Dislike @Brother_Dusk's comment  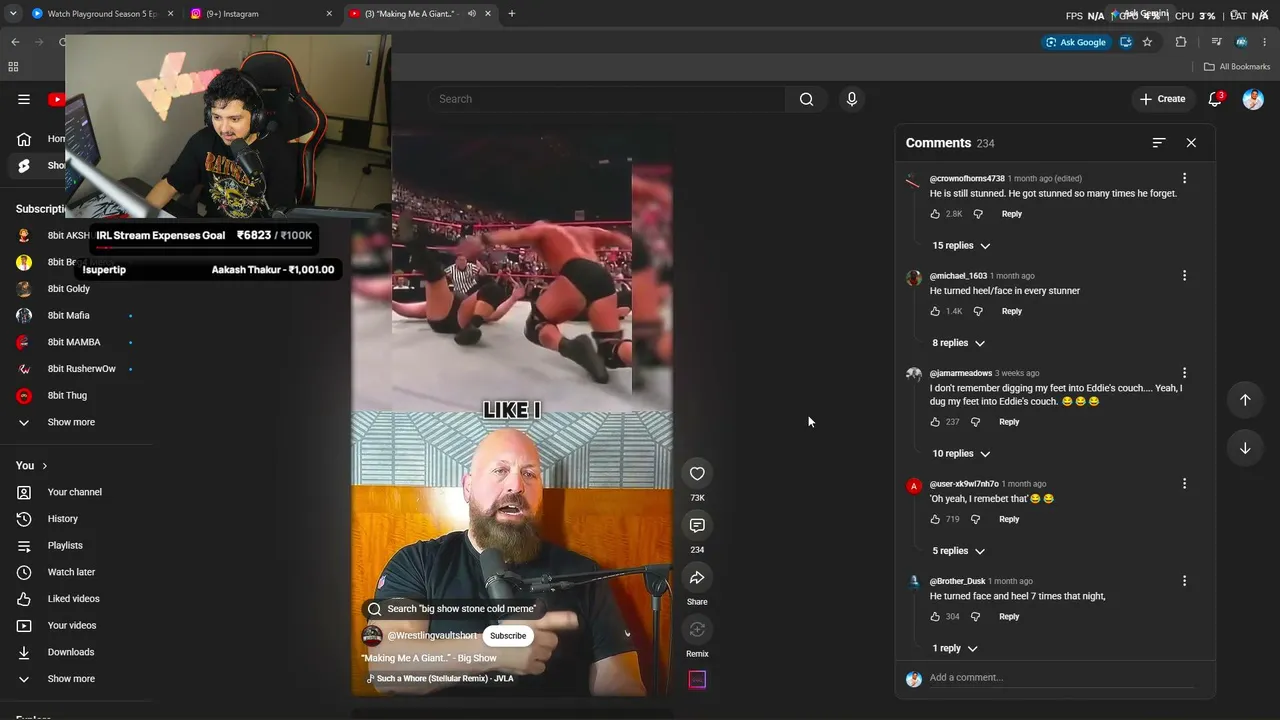[975, 617]
